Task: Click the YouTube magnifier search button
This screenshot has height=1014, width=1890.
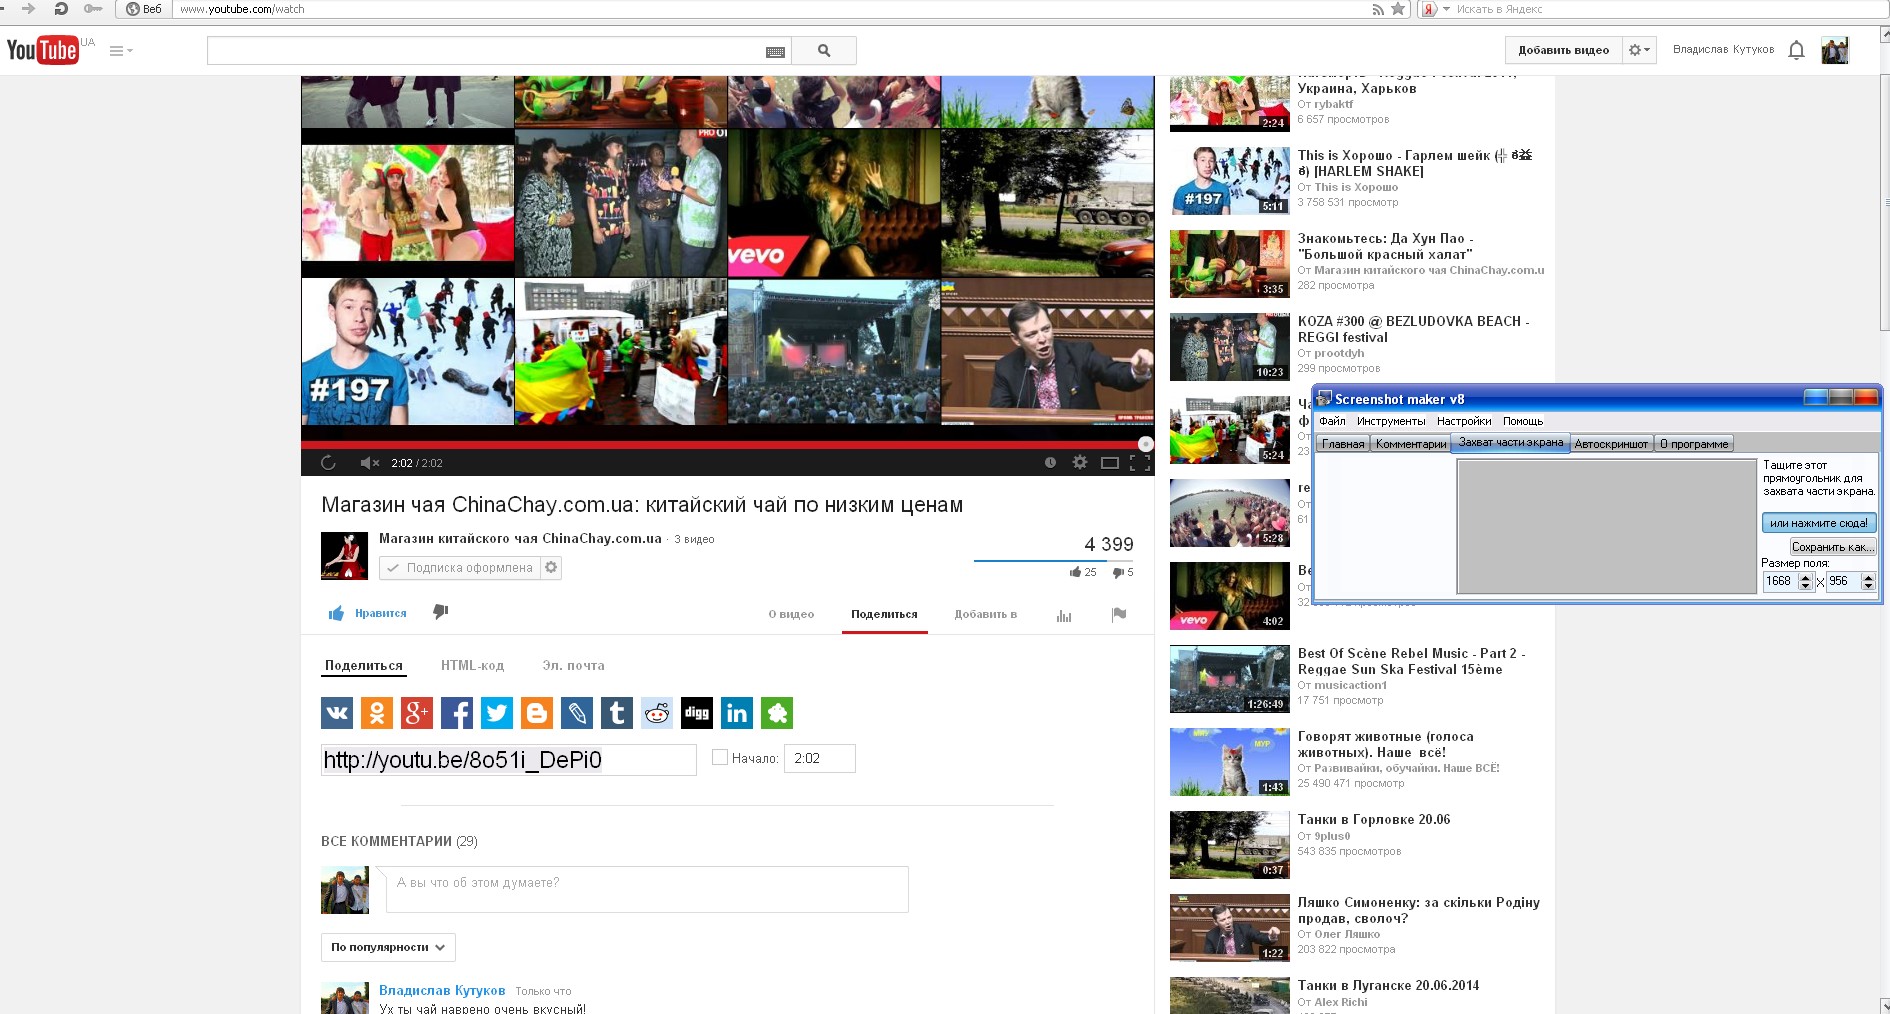Action: click(824, 50)
